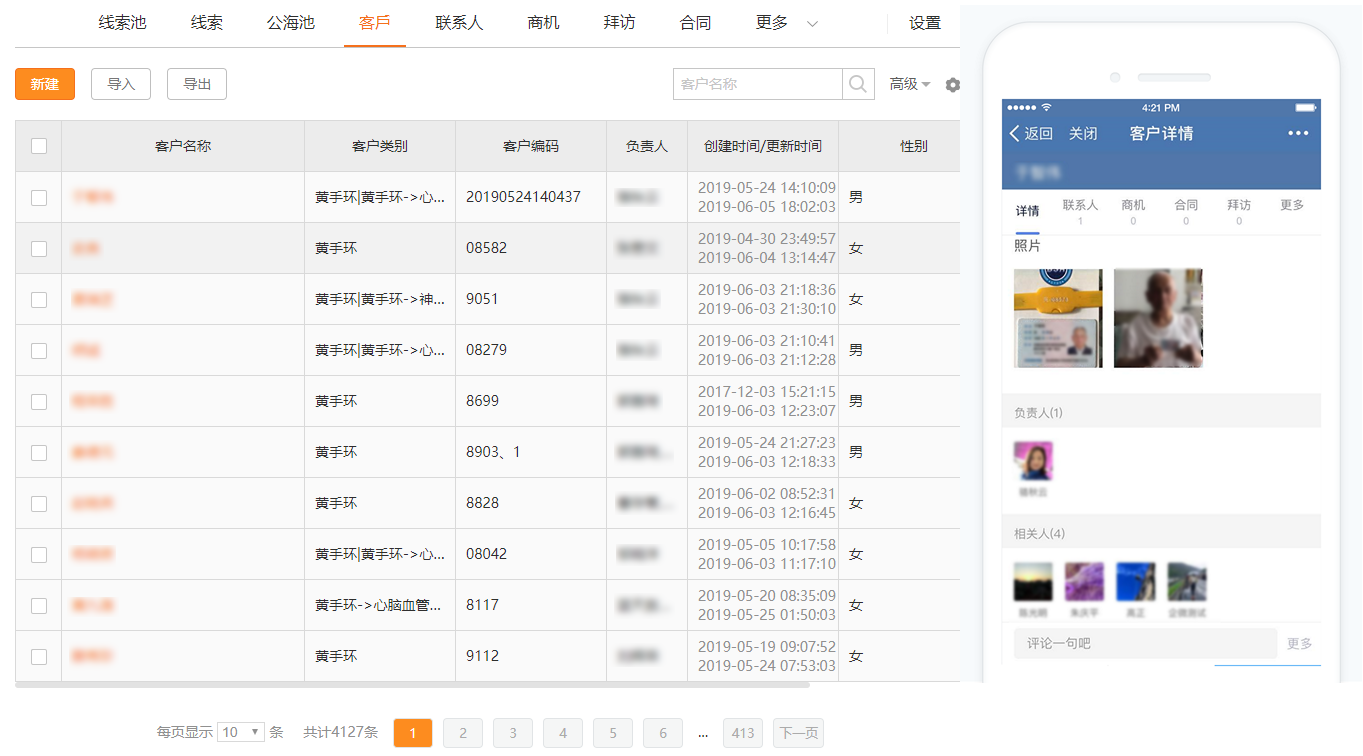This screenshot has height=756, width=1363.
Task: Check the row with code 08042
Action: 39,554
